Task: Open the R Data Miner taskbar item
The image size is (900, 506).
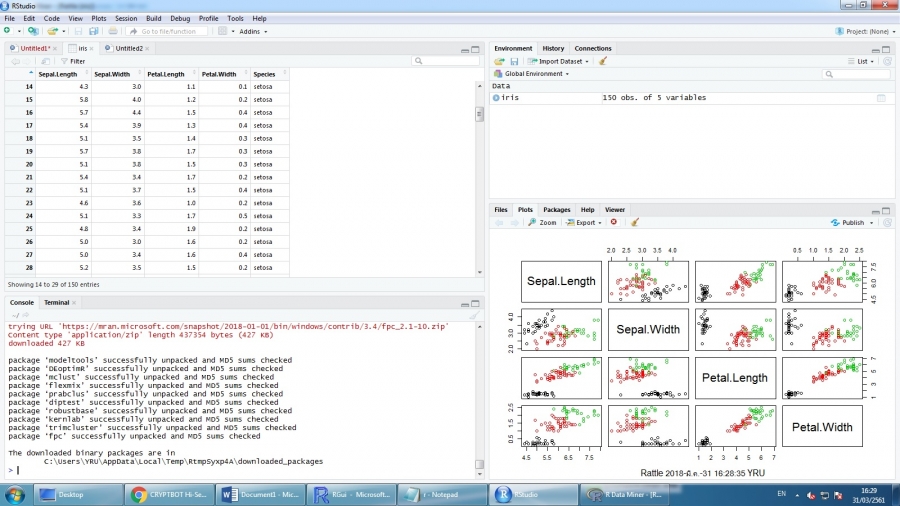Action: 624,495
